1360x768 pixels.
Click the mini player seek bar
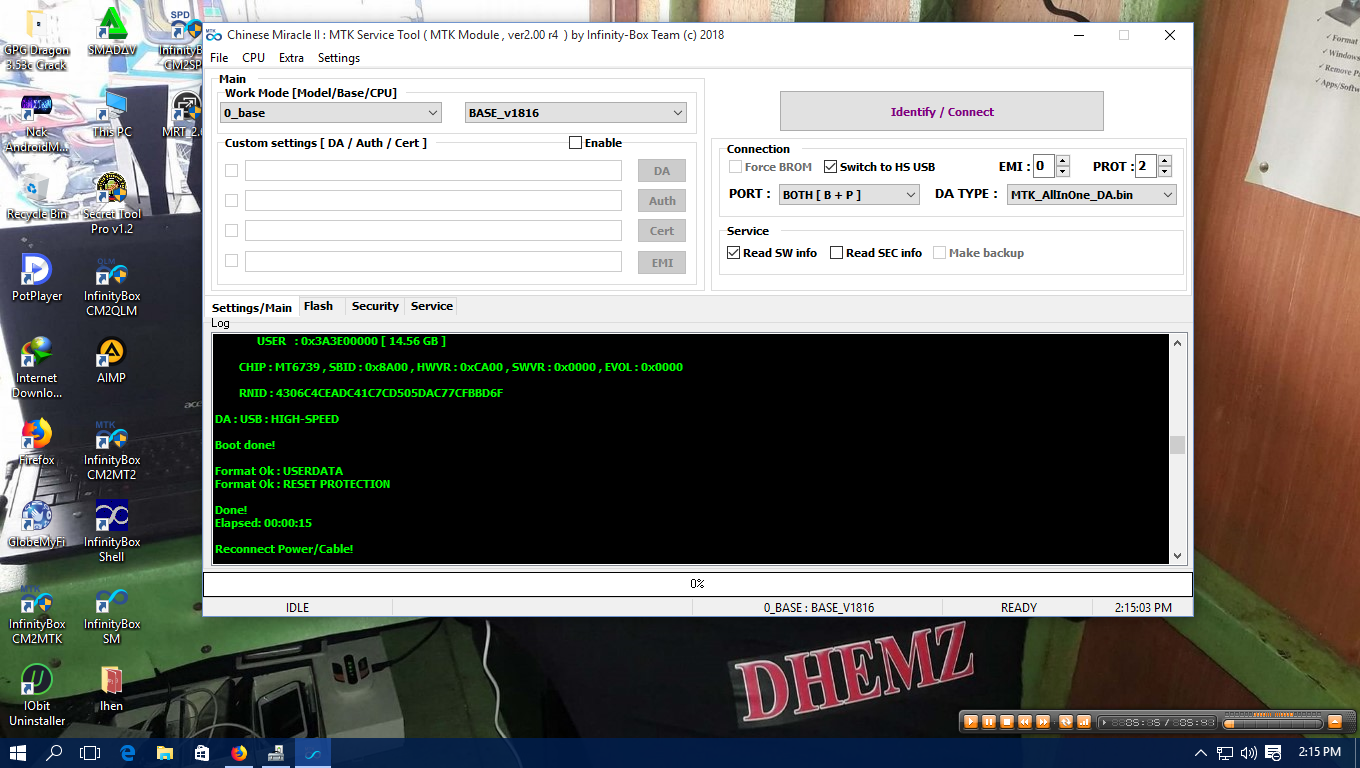(x=1271, y=722)
